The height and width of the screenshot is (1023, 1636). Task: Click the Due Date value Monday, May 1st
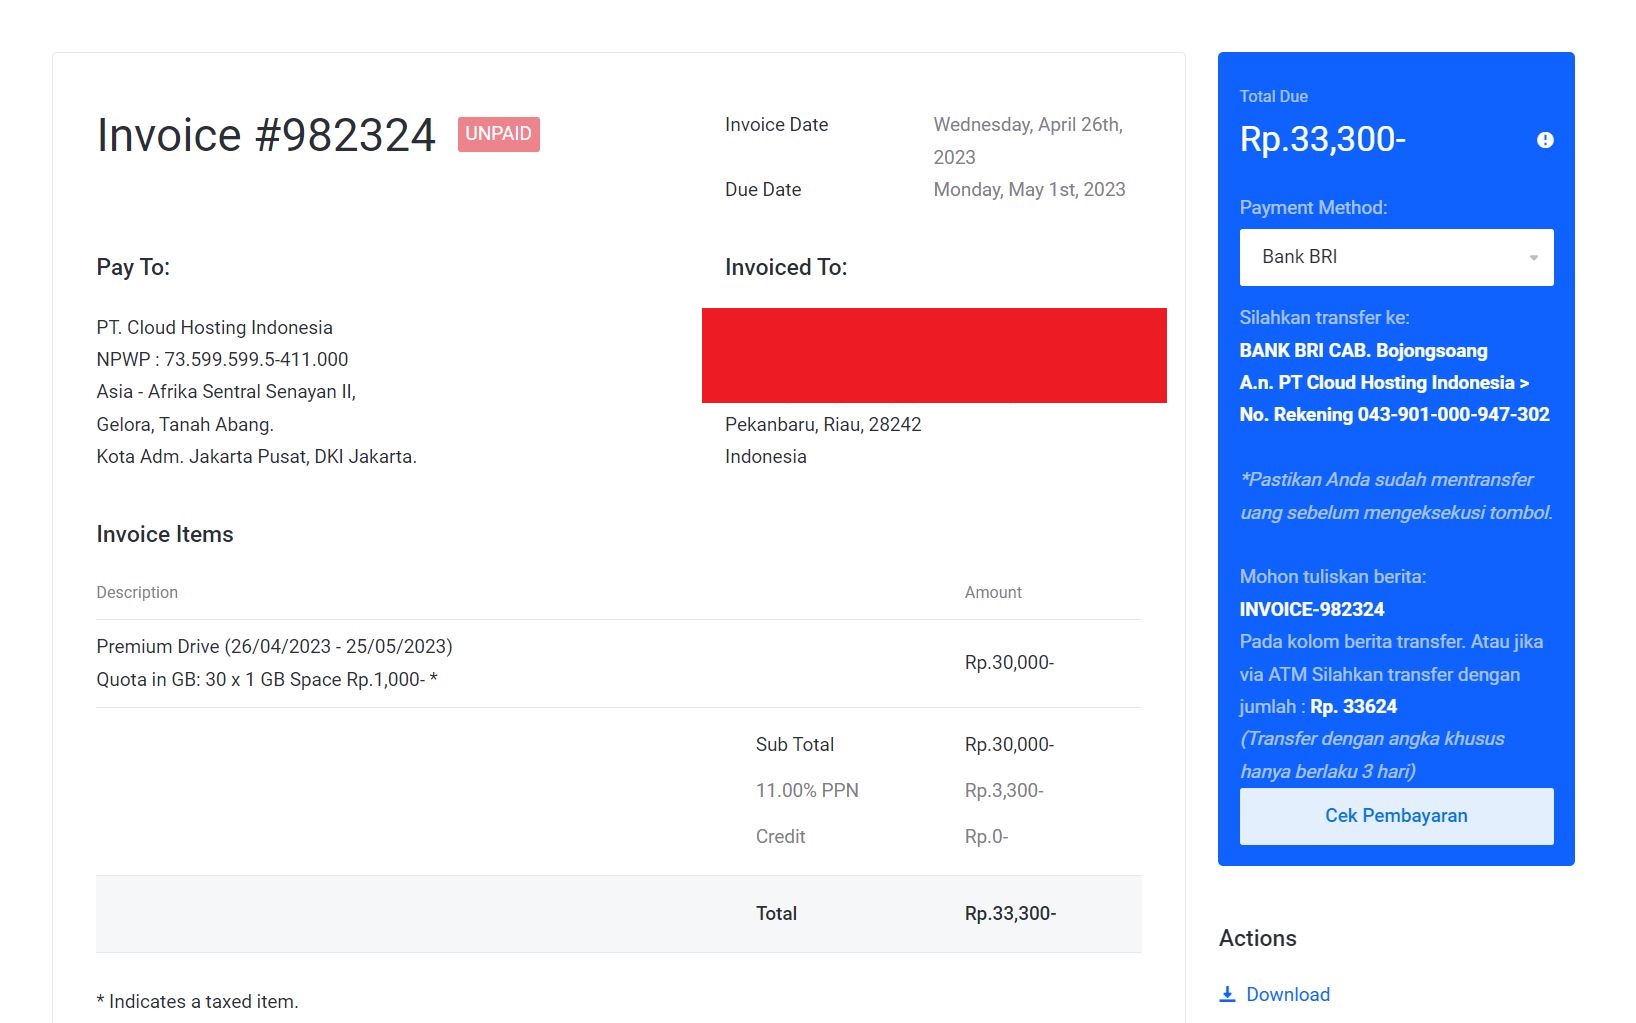(x=1029, y=189)
